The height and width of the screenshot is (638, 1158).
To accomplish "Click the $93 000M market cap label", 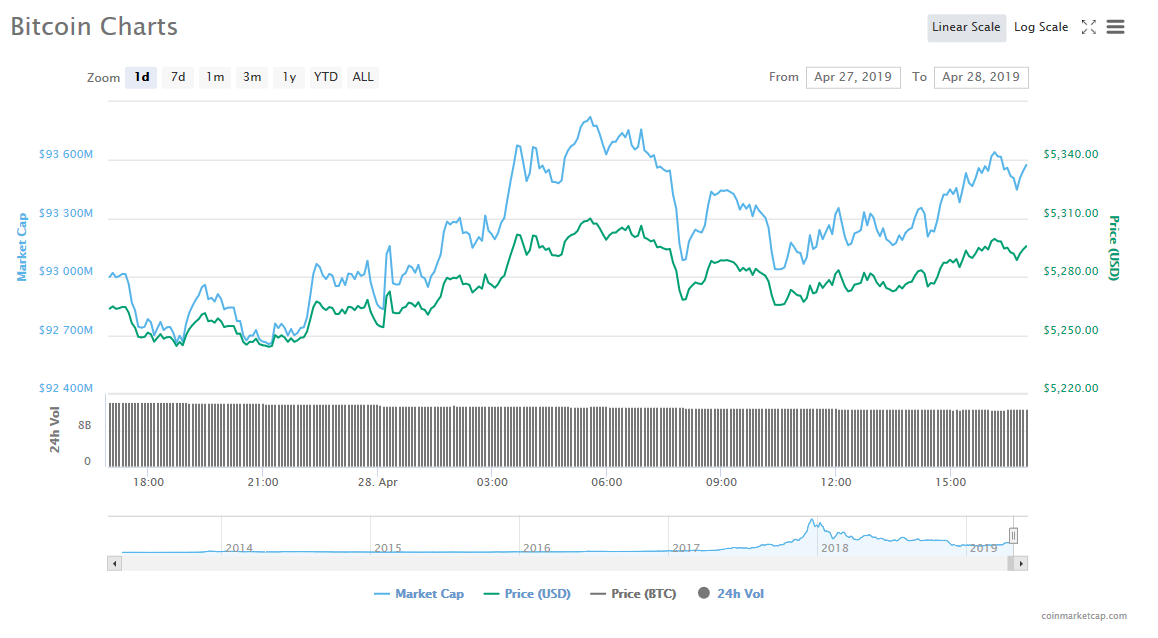I will pyautogui.click(x=66, y=272).
